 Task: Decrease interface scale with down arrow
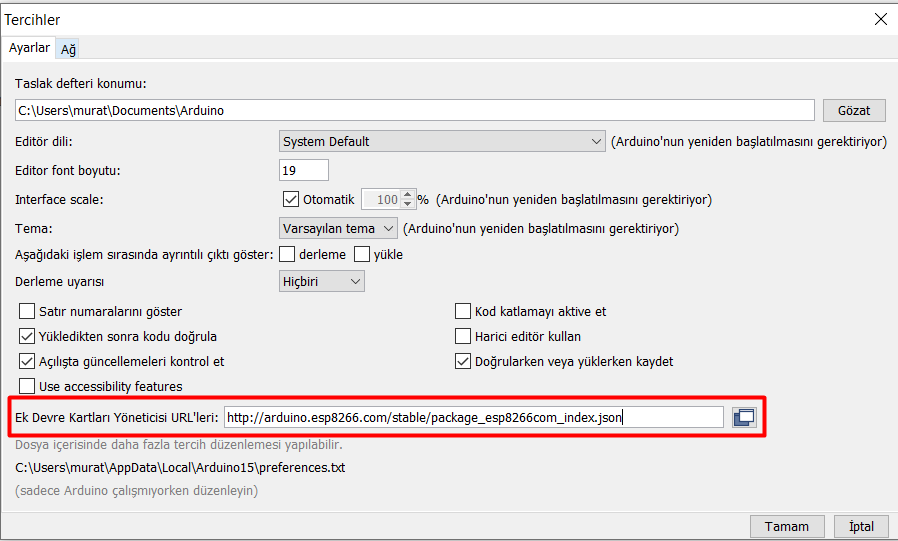click(407, 204)
